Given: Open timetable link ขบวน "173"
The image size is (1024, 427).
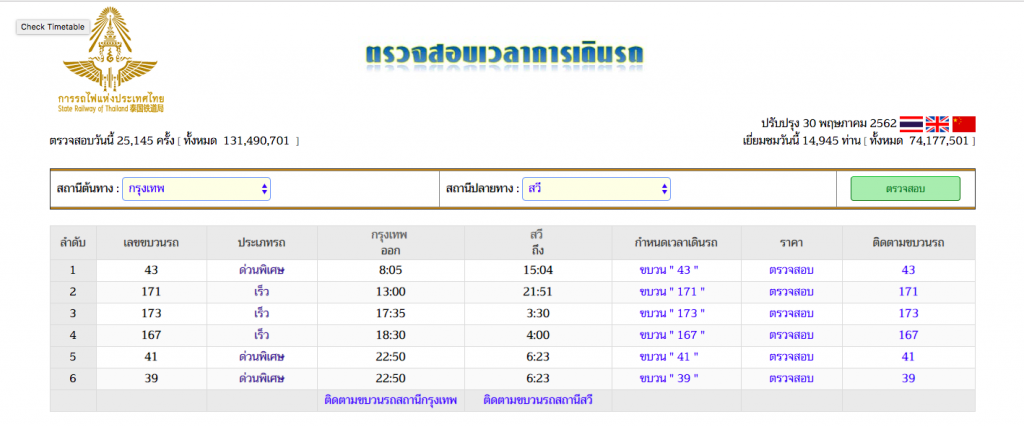Looking at the screenshot, I should click(672, 314).
